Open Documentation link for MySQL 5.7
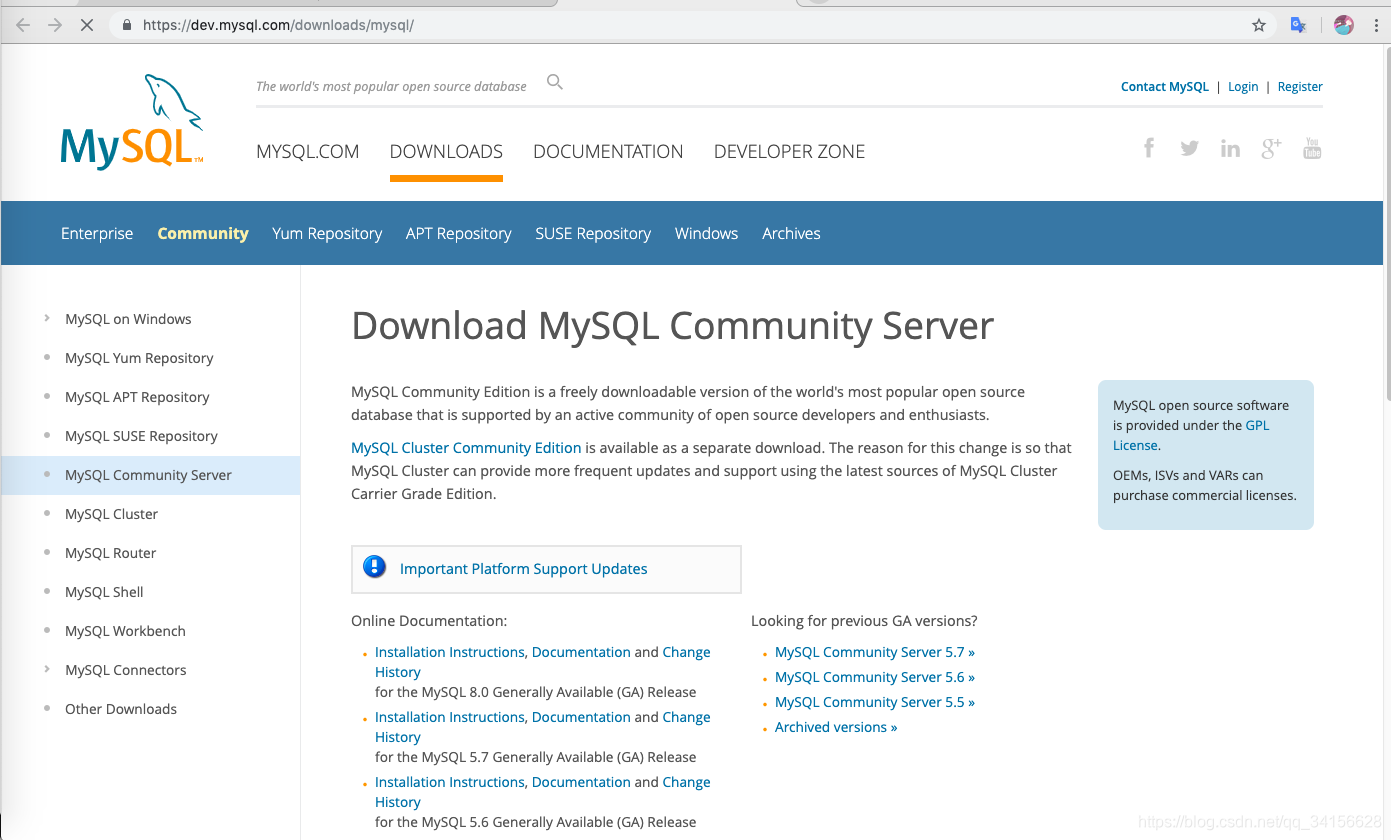The height and width of the screenshot is (840, 1391). [x=581, y=717]
